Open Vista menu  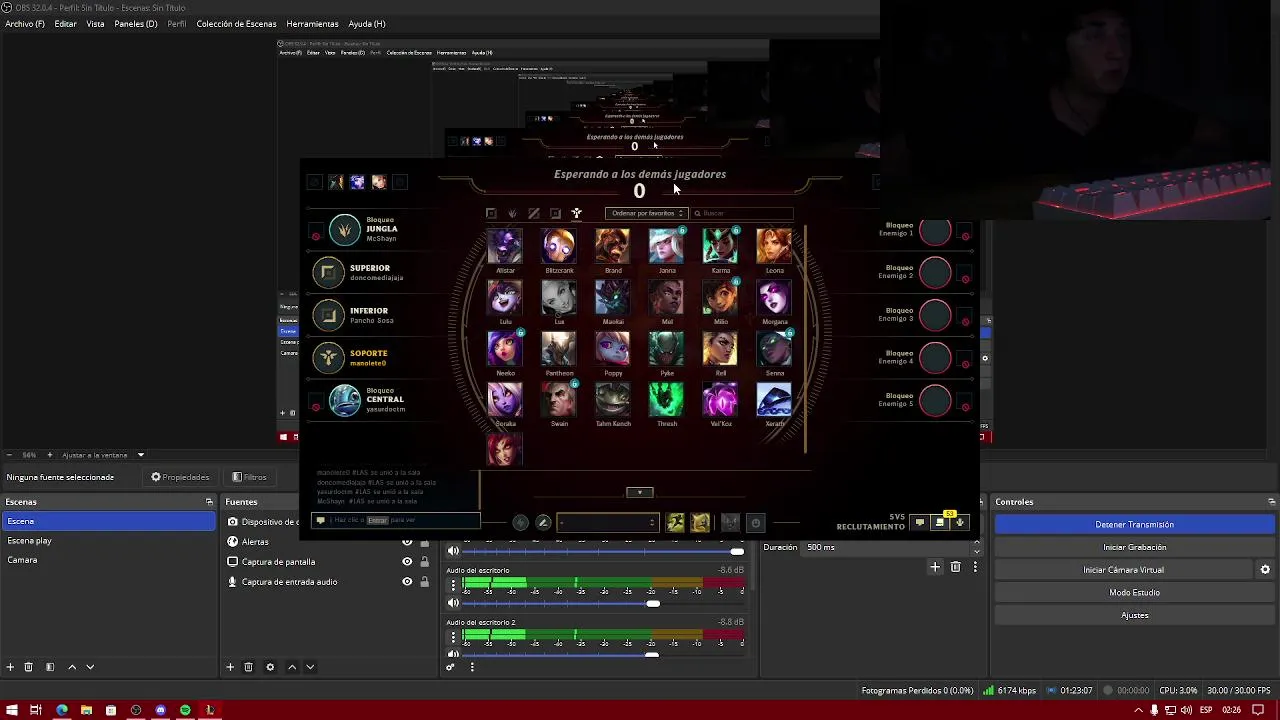[x=95, y=23]
